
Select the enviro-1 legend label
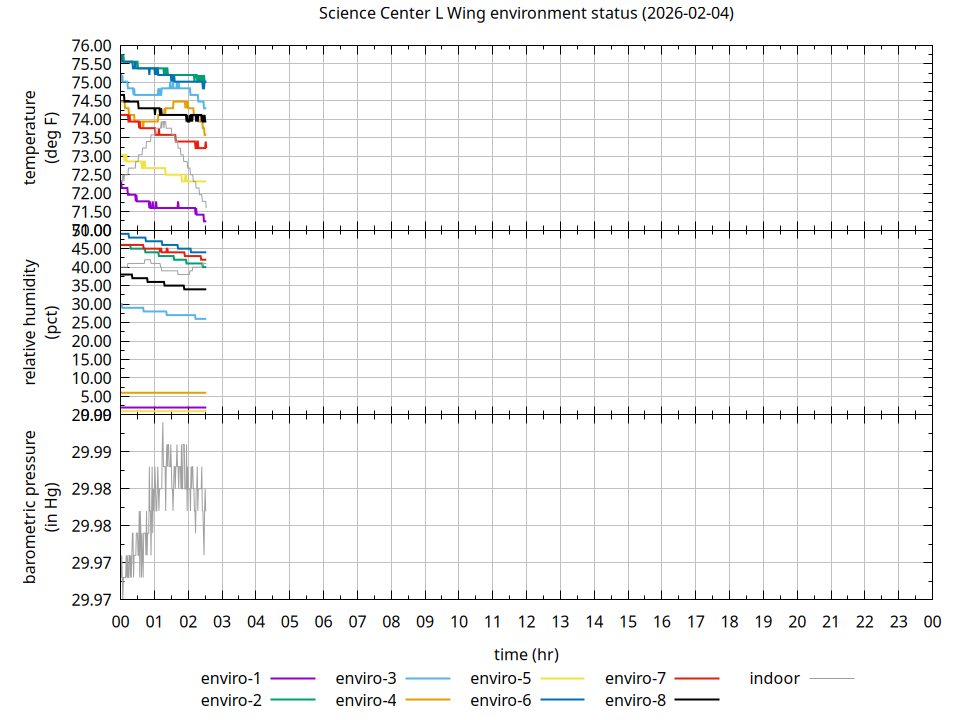pos(231,679)
